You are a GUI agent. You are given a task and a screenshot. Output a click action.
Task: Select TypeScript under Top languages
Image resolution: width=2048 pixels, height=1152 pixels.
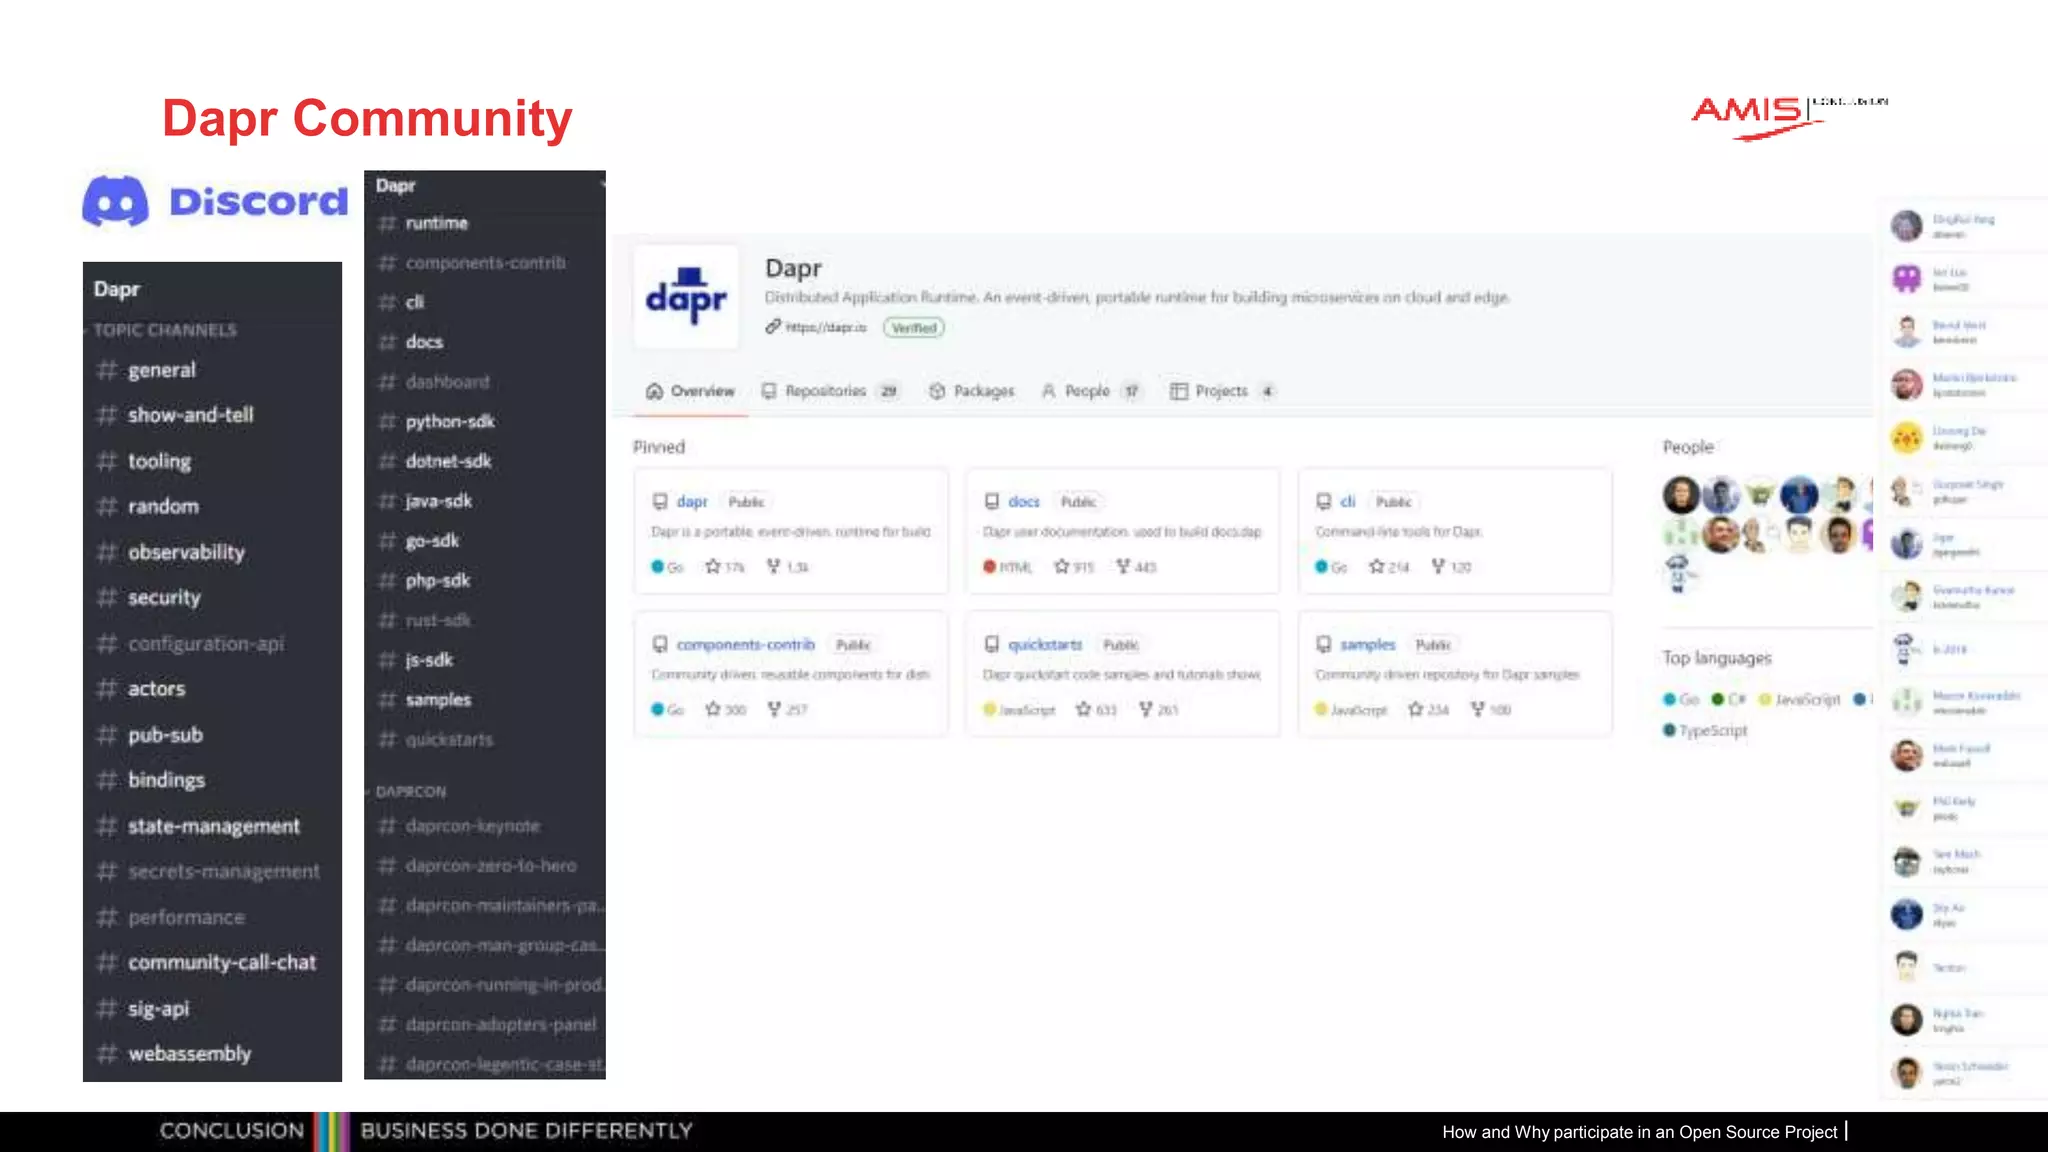click(1705, 731)
